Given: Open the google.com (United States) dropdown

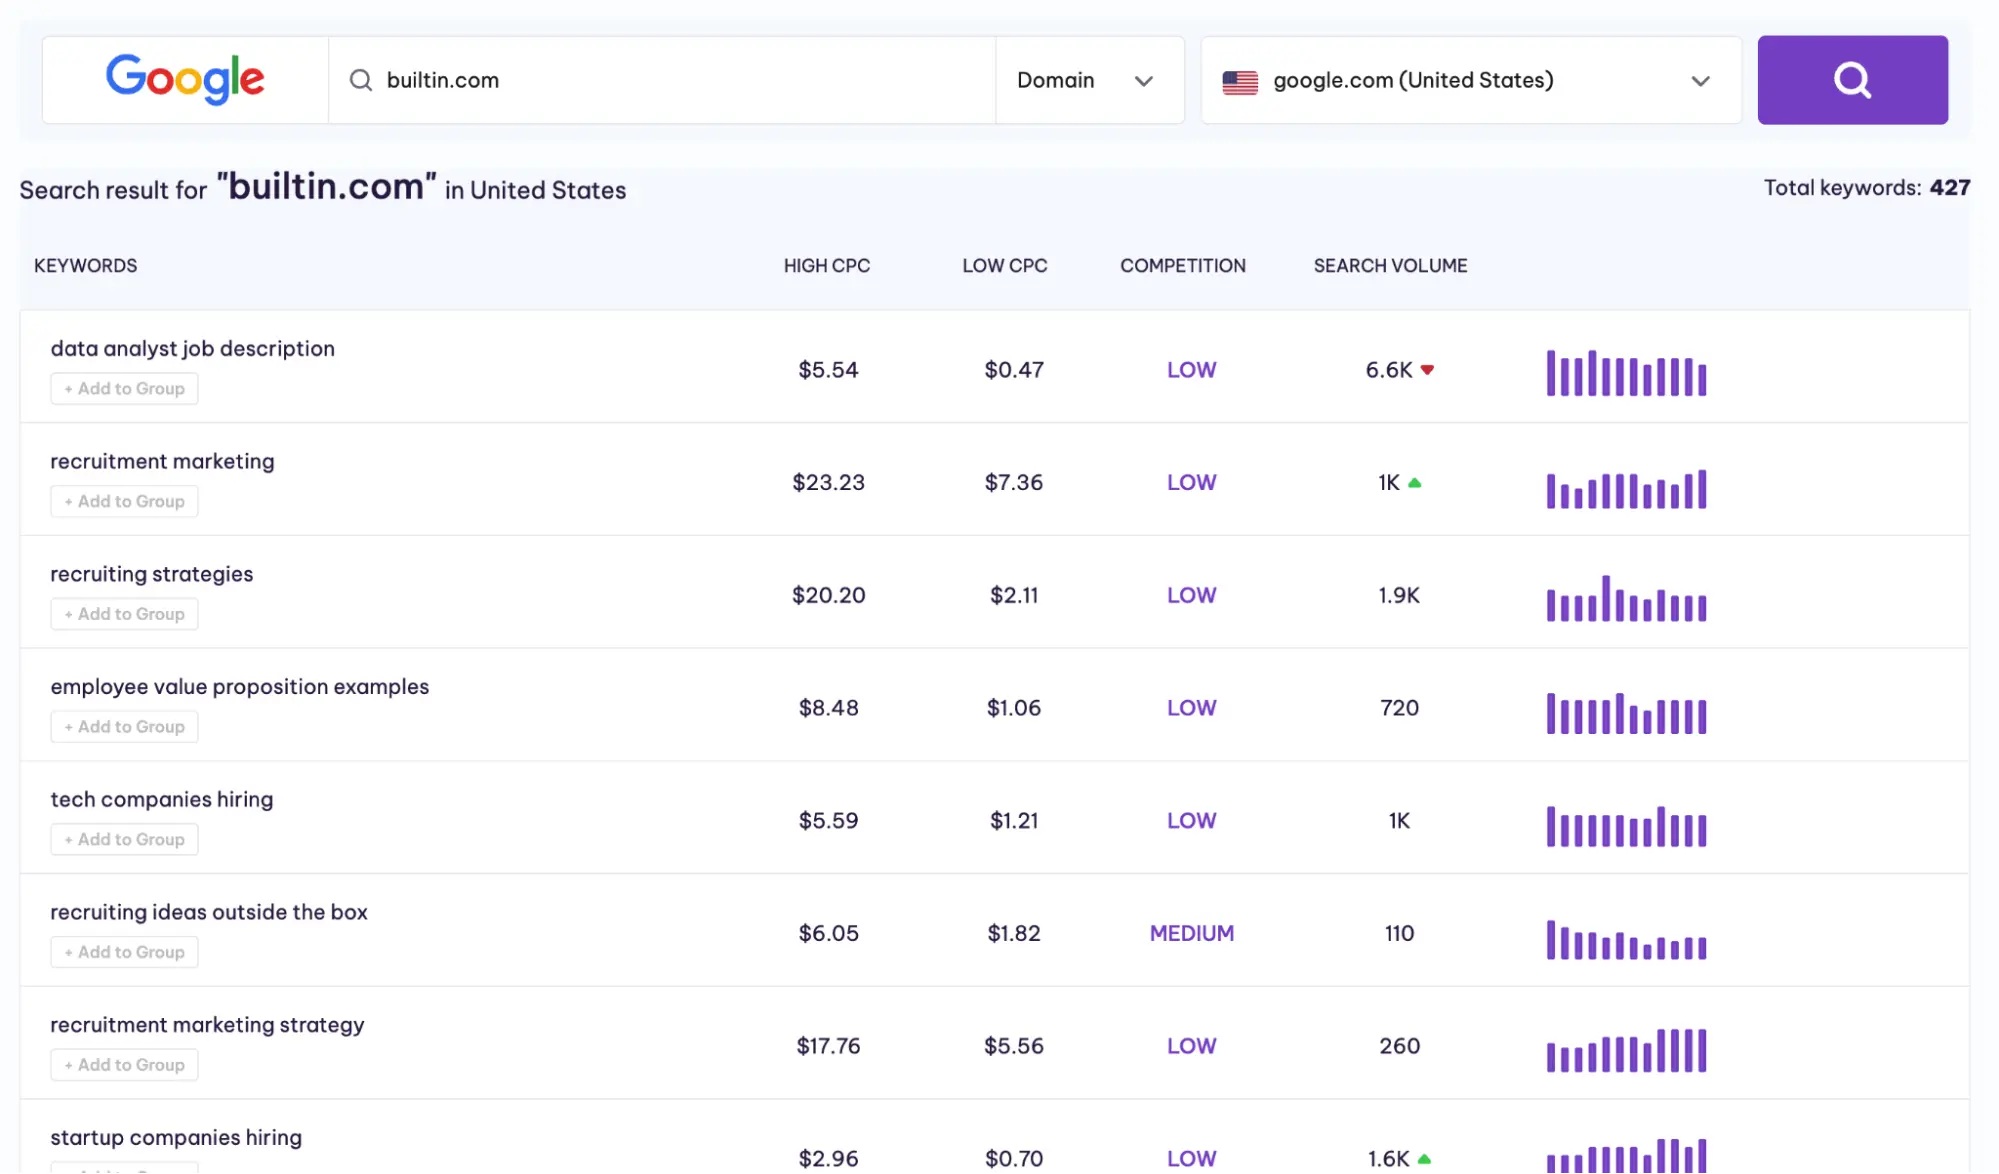Looking at the screenshot, I should 1471,80.
